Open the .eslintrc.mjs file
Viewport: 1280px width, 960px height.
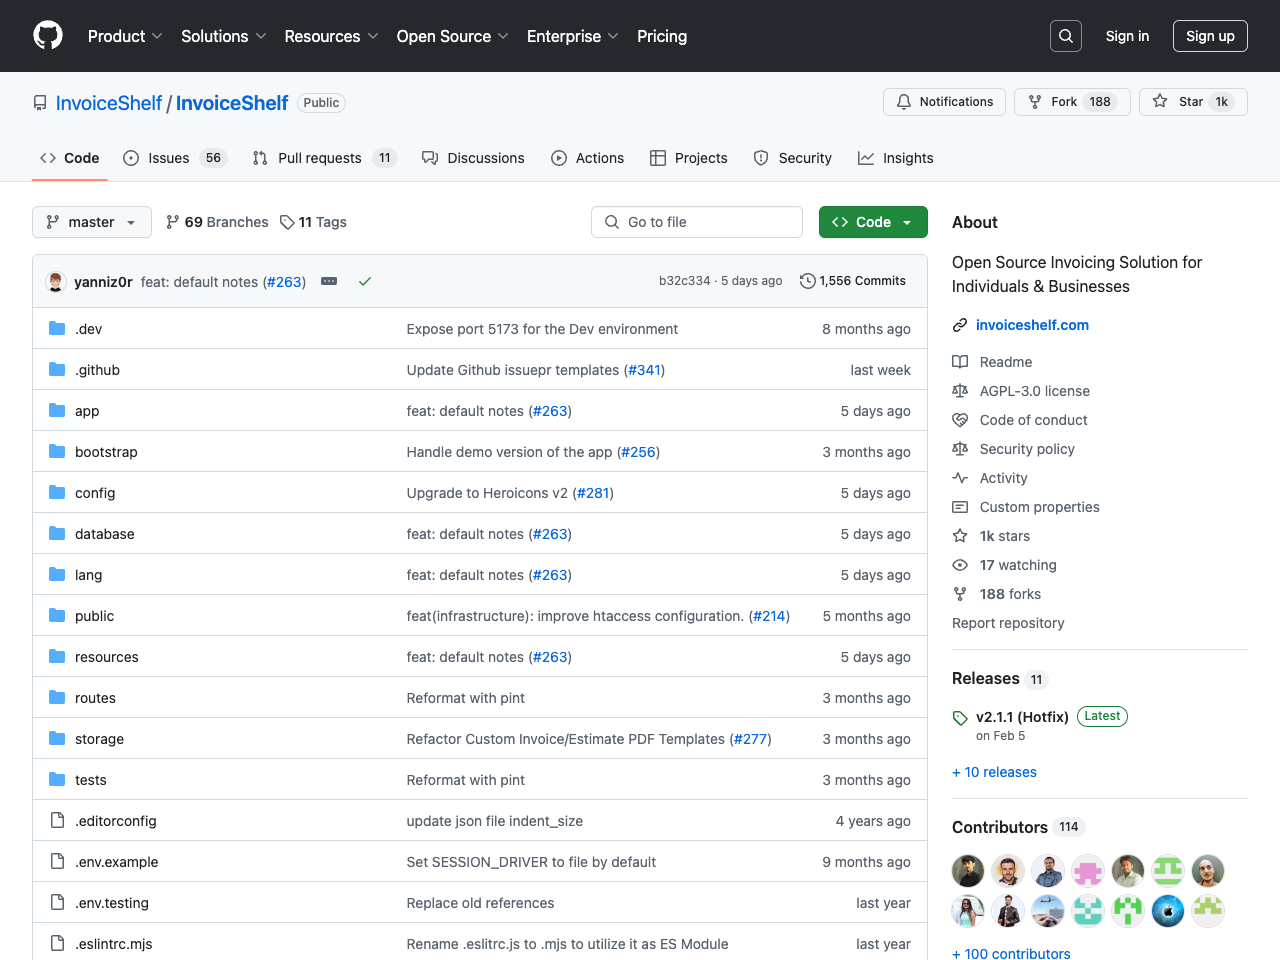click(x=113, y=944)
